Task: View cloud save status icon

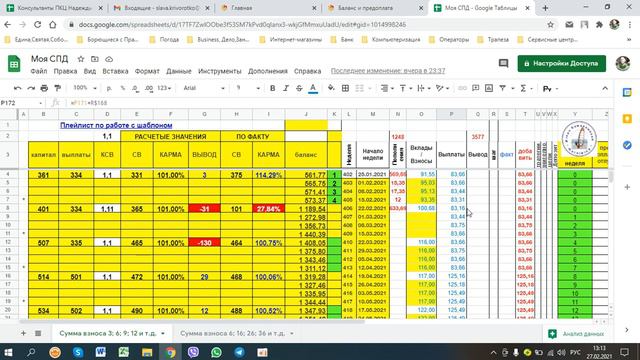Action: [109, 59]
